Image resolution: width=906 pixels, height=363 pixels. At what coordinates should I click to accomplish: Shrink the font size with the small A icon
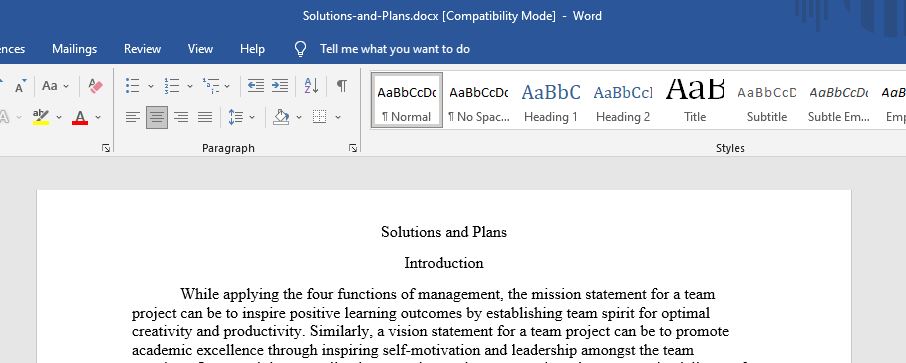pos(20,86)
